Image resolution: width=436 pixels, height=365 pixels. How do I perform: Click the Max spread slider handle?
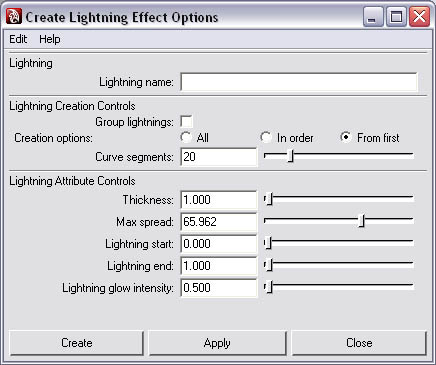point(362,221)
